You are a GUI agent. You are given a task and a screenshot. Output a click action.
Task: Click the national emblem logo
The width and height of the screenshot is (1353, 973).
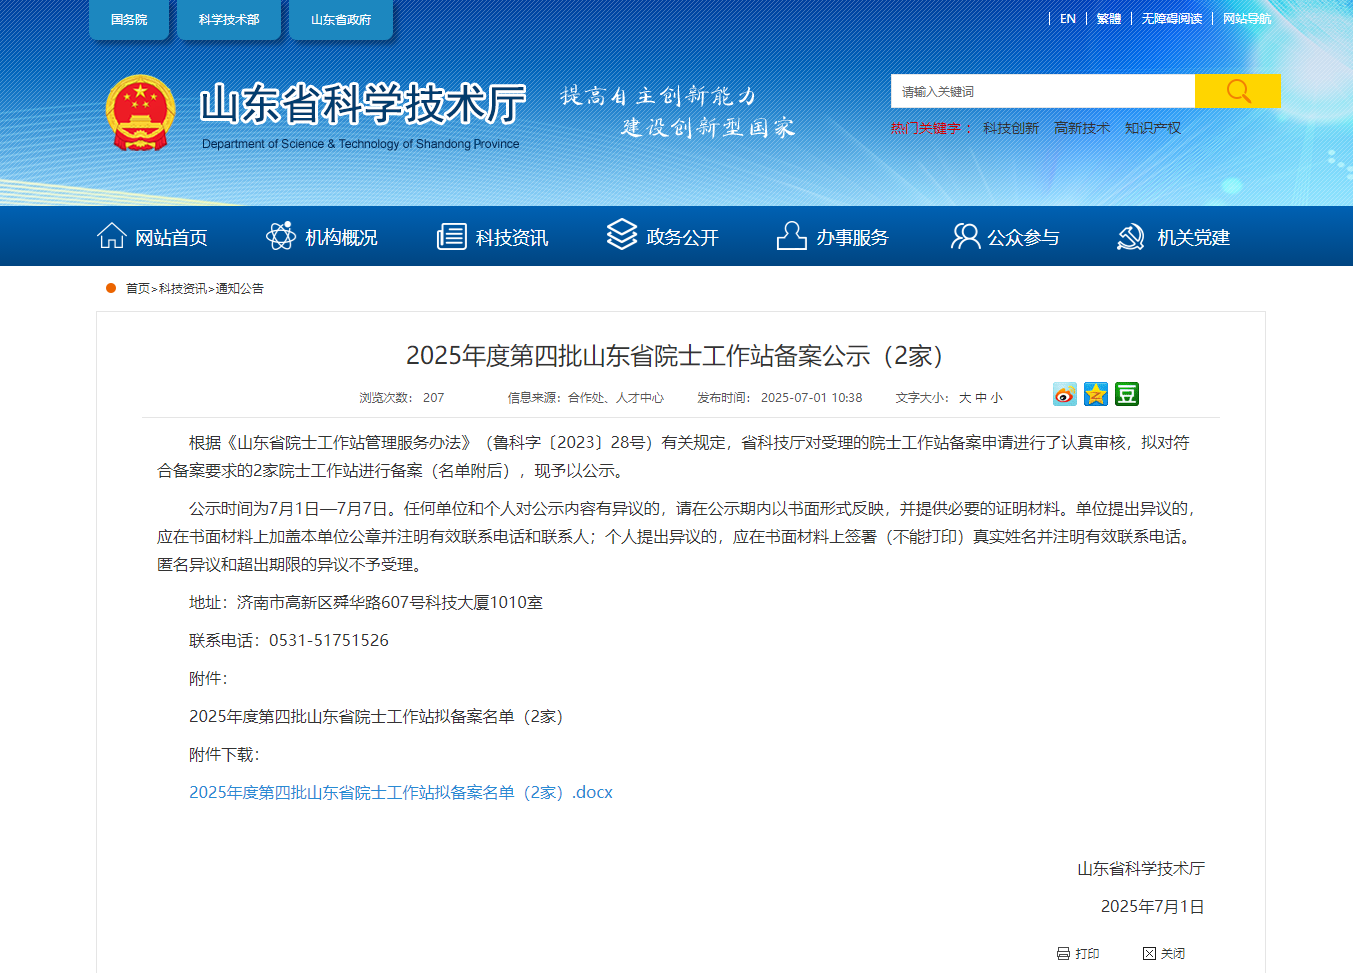click(141, 113)
